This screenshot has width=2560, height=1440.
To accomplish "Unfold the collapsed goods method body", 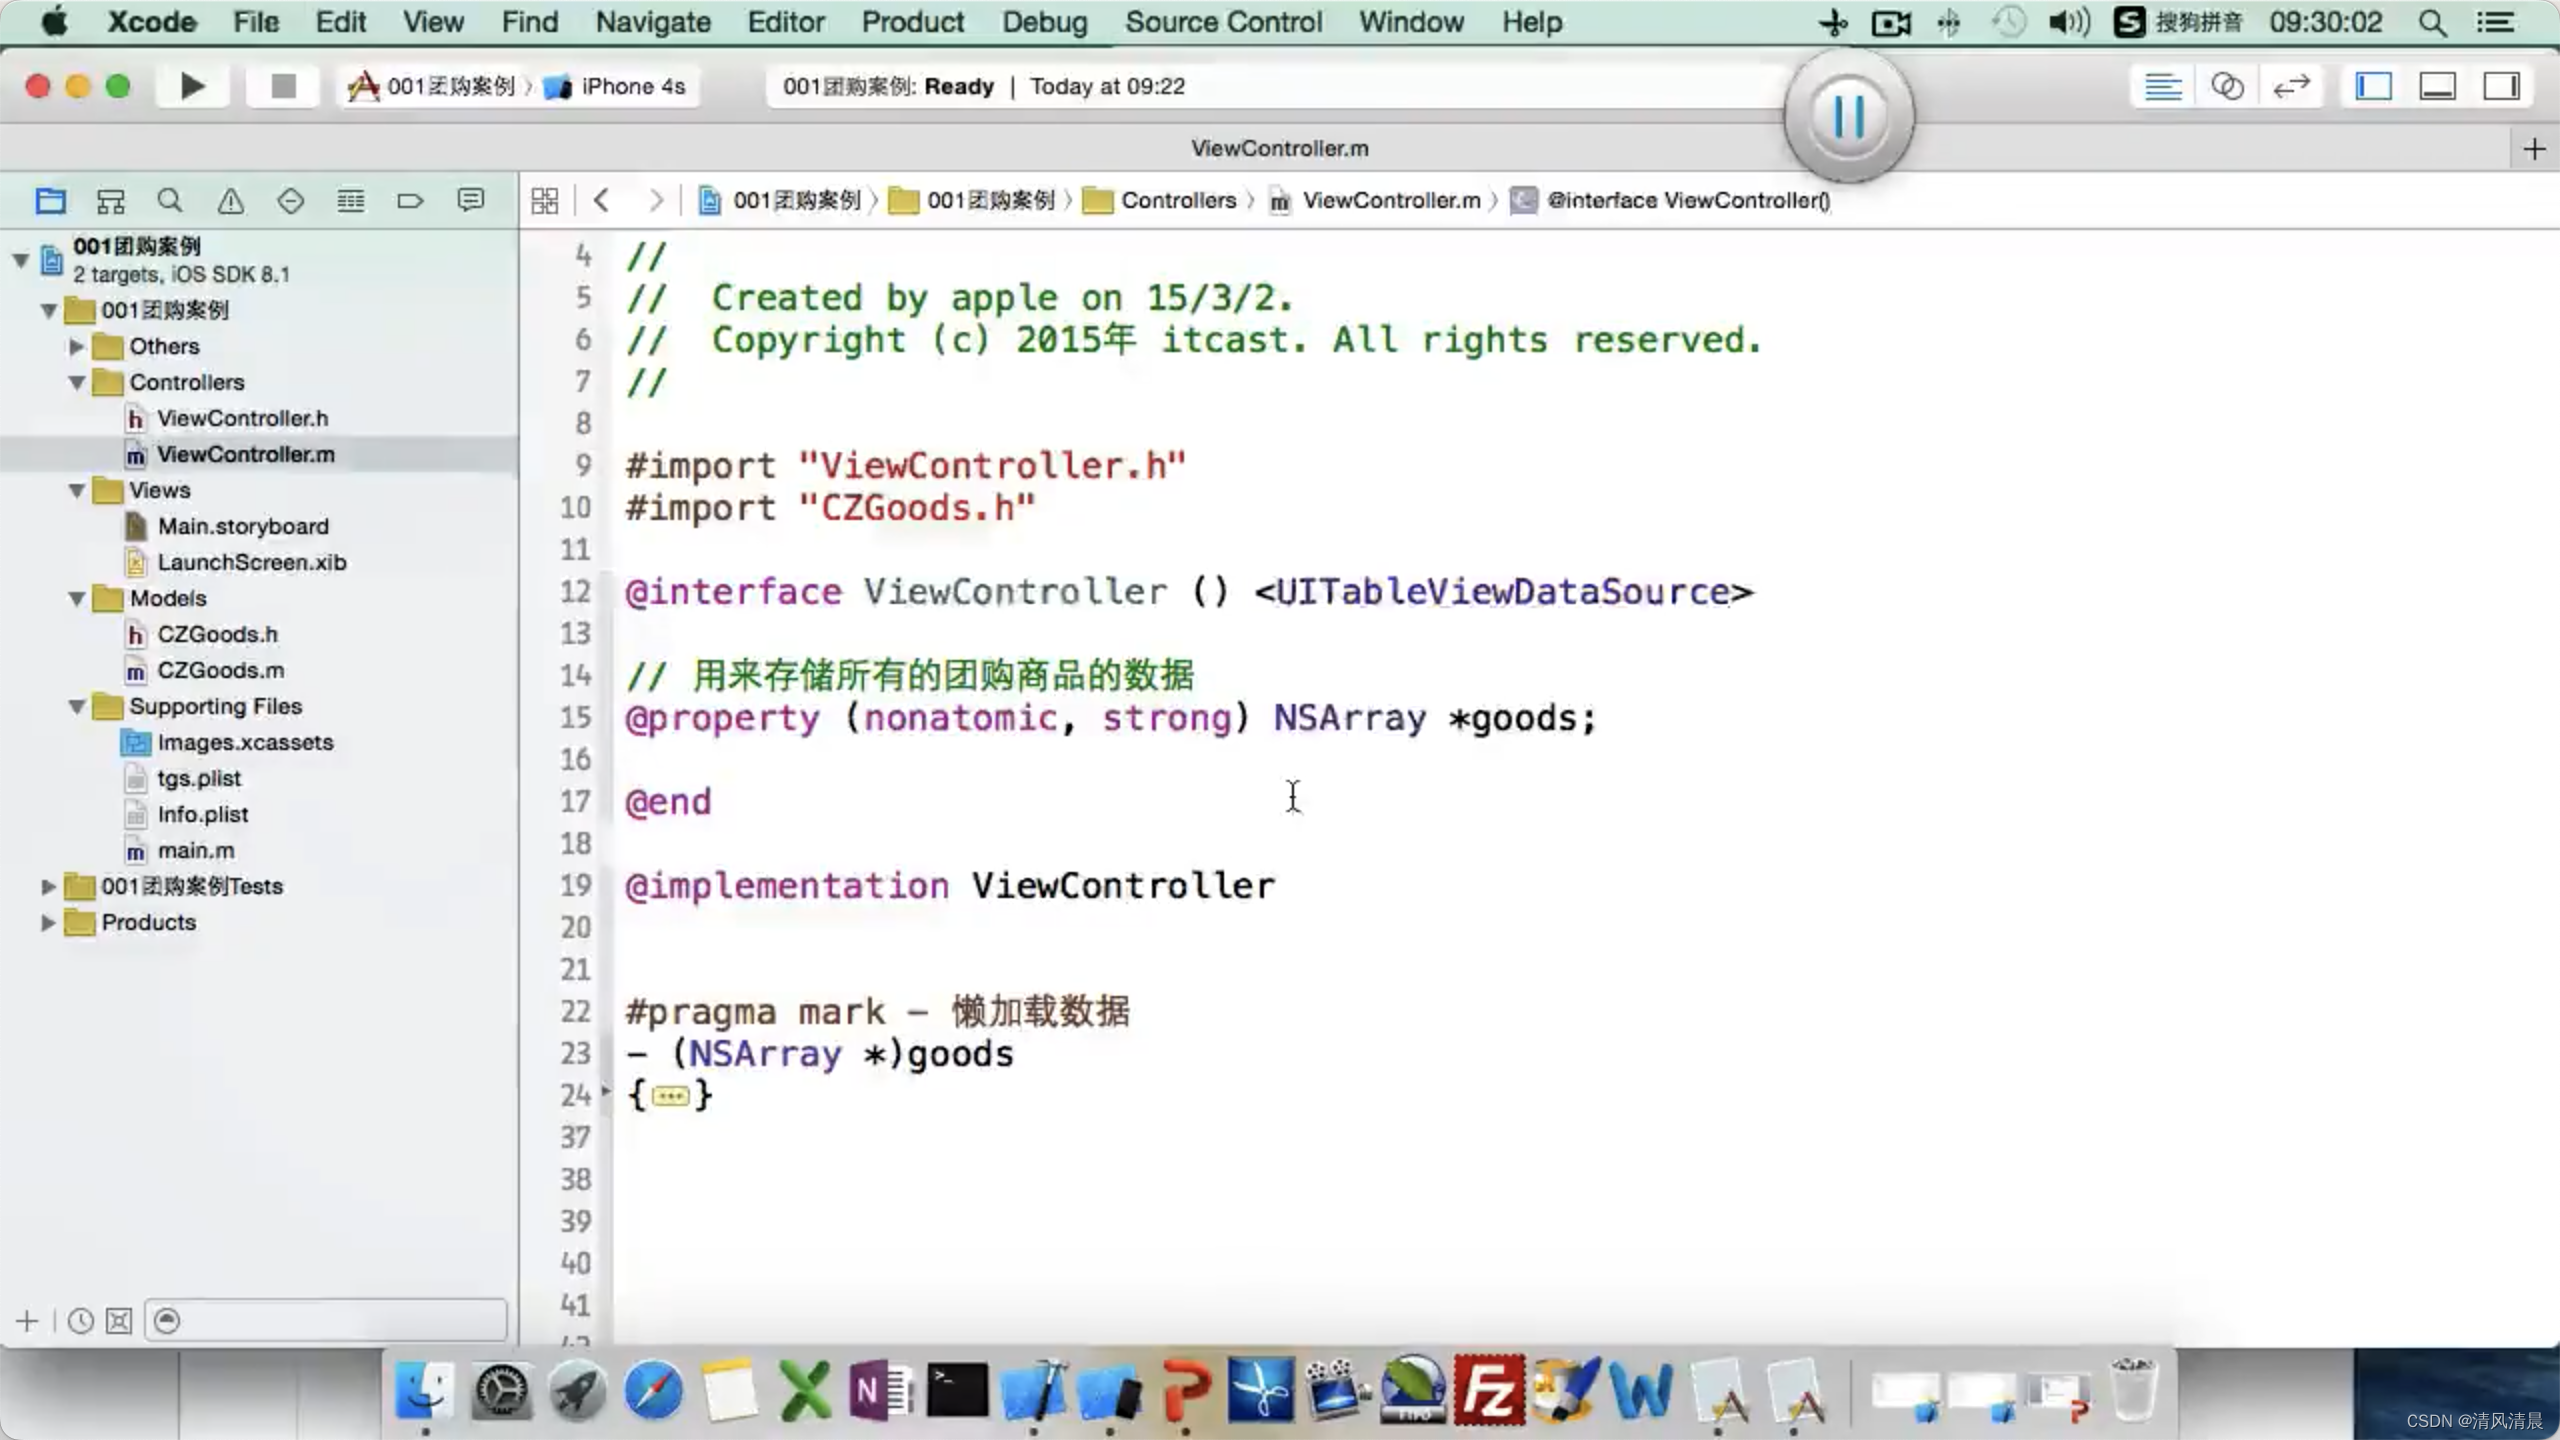I will 670,1096.
